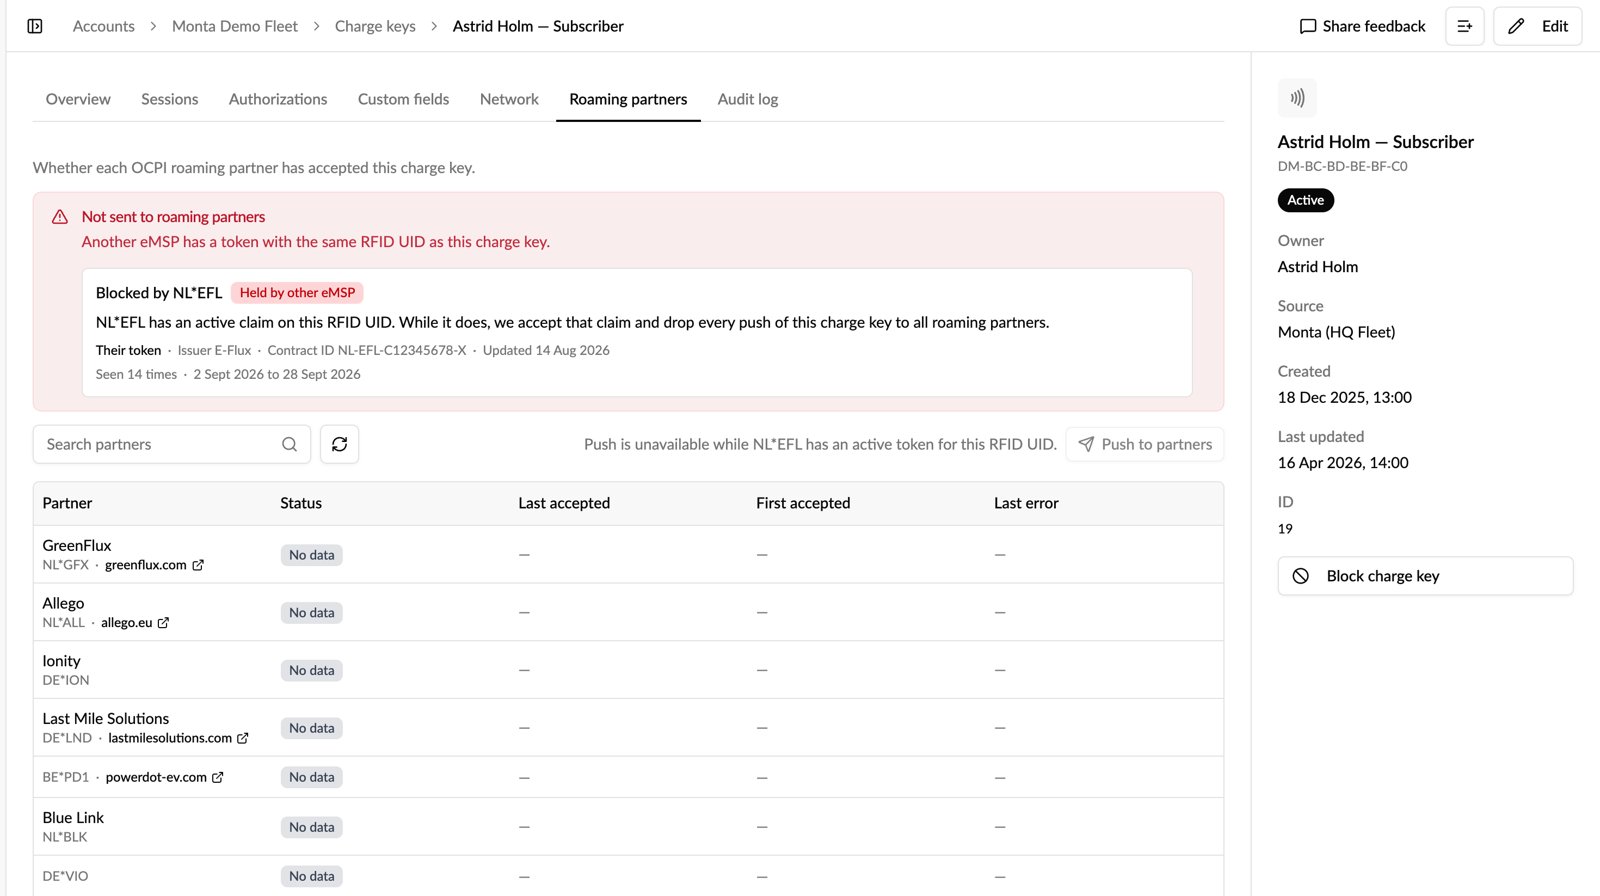Select the Roaming partners tab
This screenshot has height=896, width=1600.
click(628, 99)
